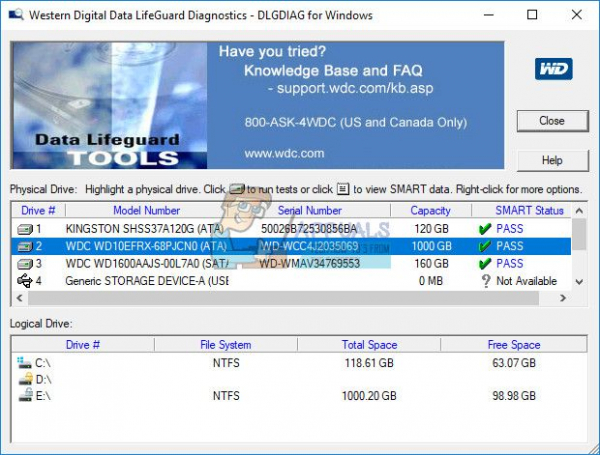Click the question mark icon for drive 4
Screen dimensions: 600x455
point(486,281)
